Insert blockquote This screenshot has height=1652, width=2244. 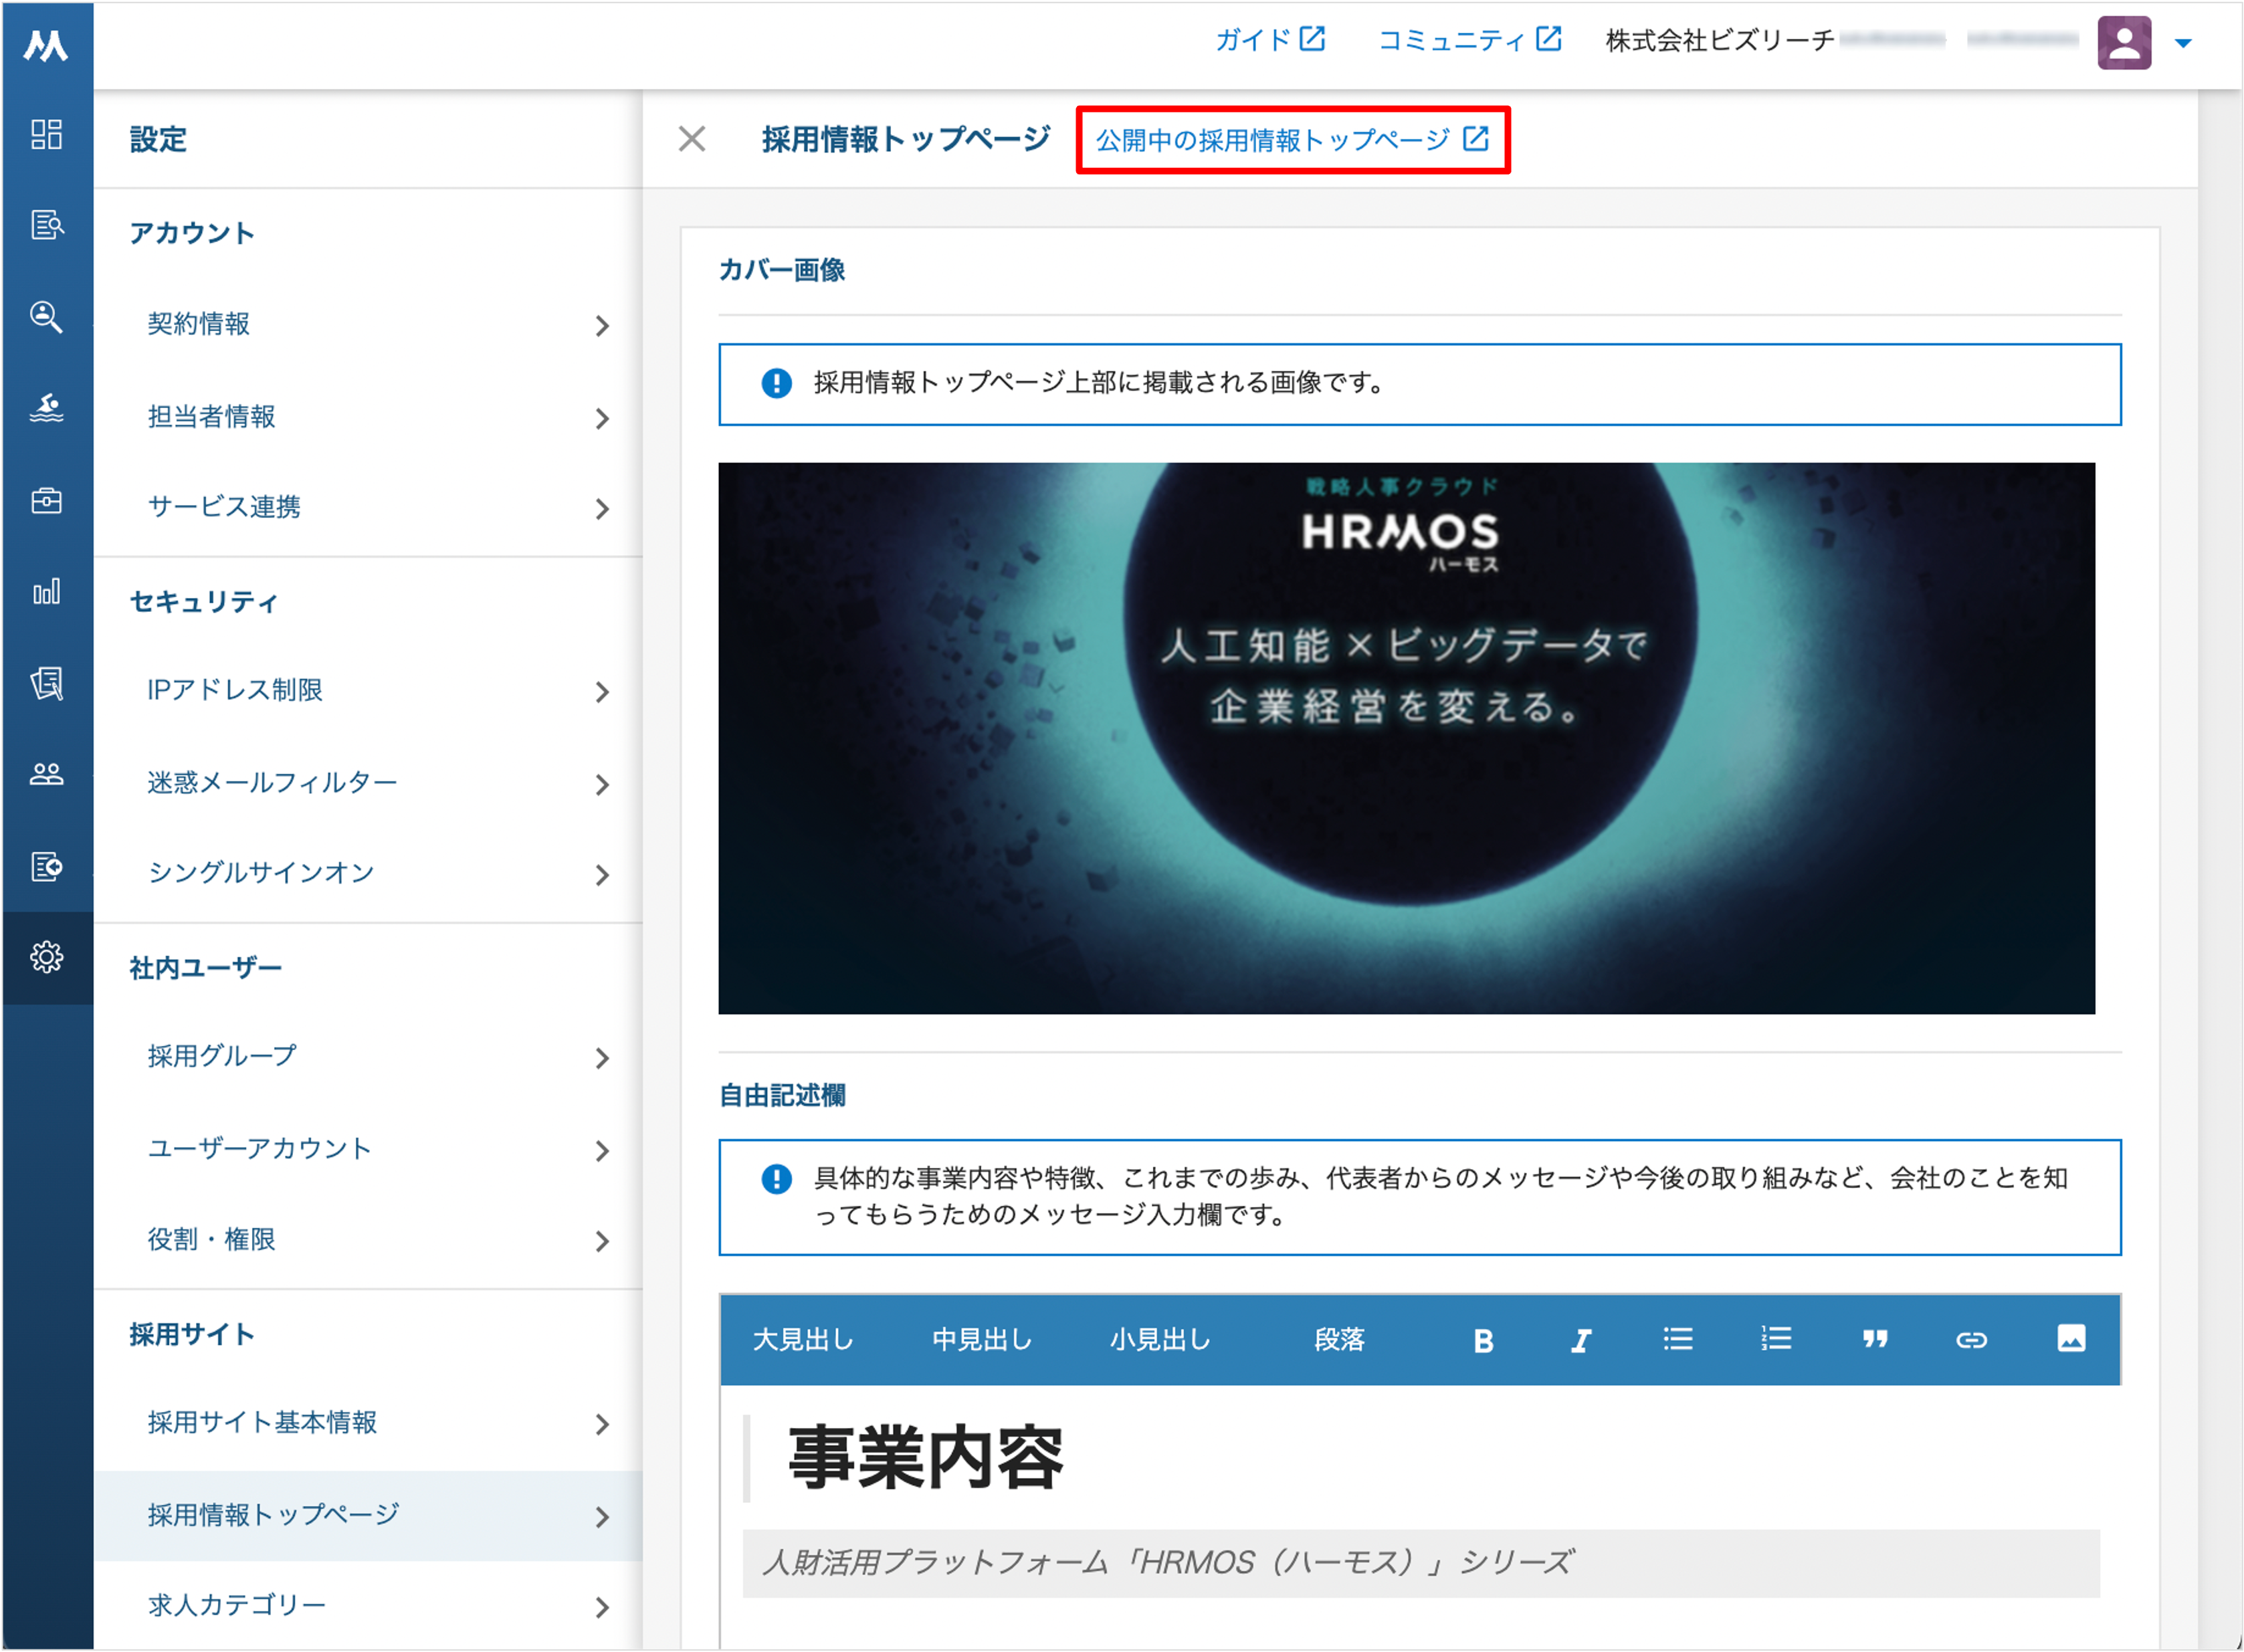pyautogui.click(x=1874, y=1338)
